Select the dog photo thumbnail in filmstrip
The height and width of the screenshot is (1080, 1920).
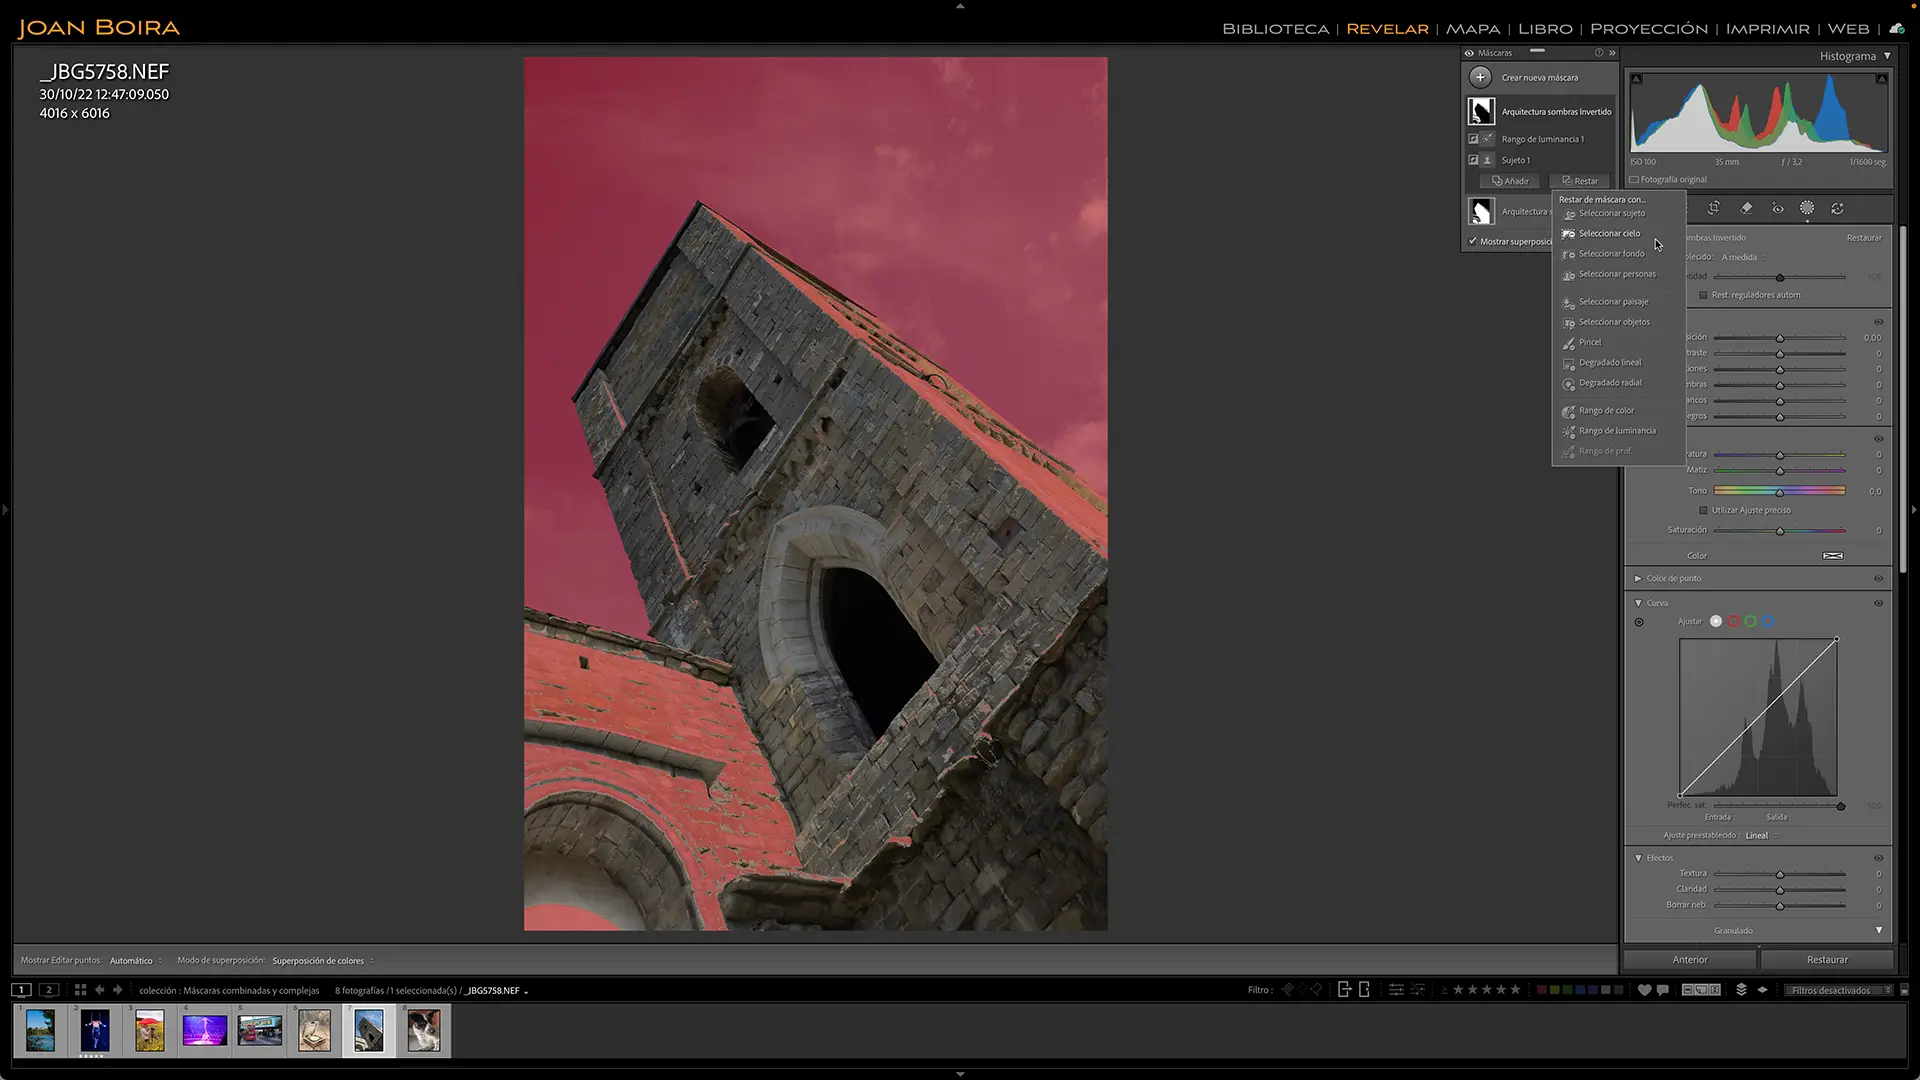coord(424,1031)
